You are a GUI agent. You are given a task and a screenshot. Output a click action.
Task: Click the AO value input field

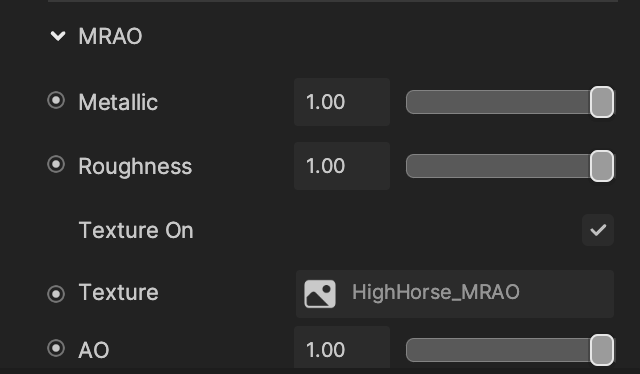342,349
